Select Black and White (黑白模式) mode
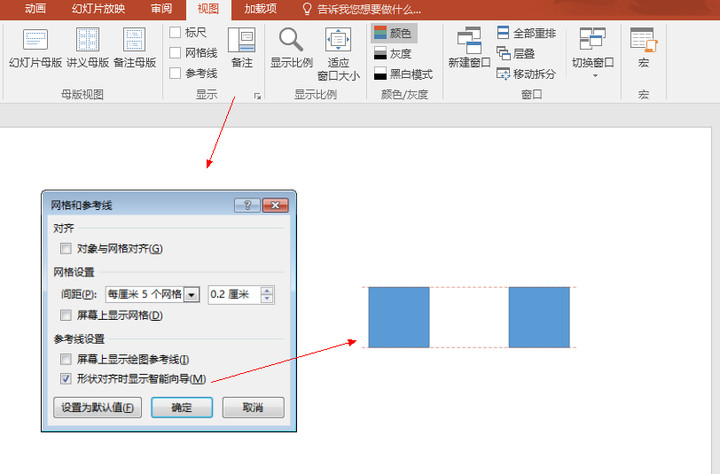720x474 pixels. [x=404, y=74]
